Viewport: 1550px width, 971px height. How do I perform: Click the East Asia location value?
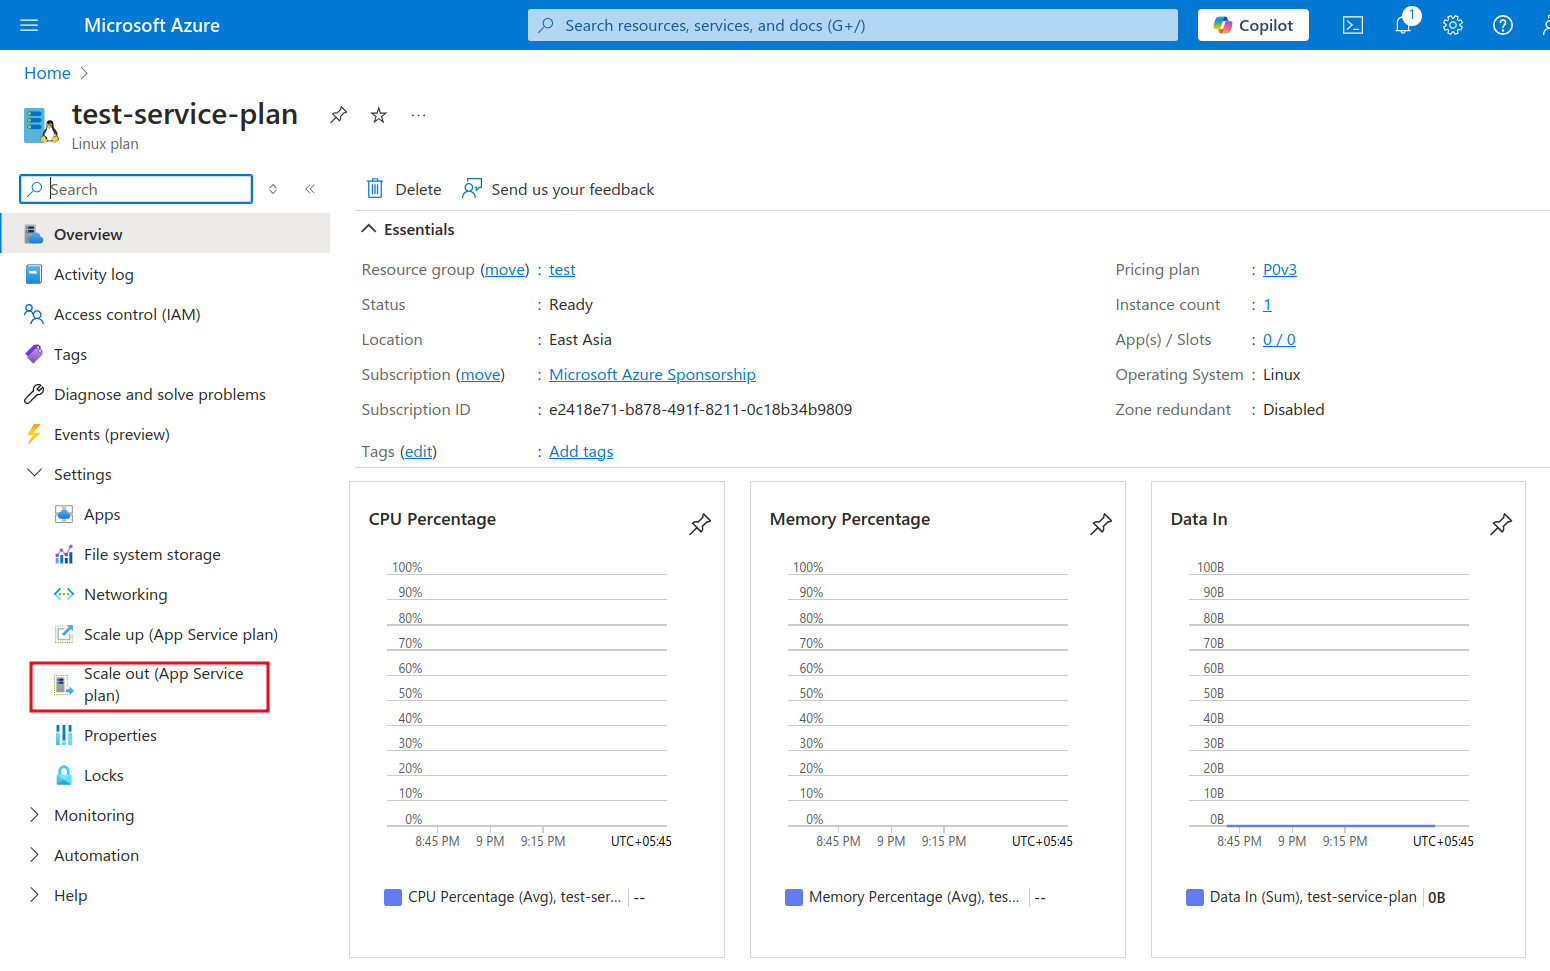580,340
